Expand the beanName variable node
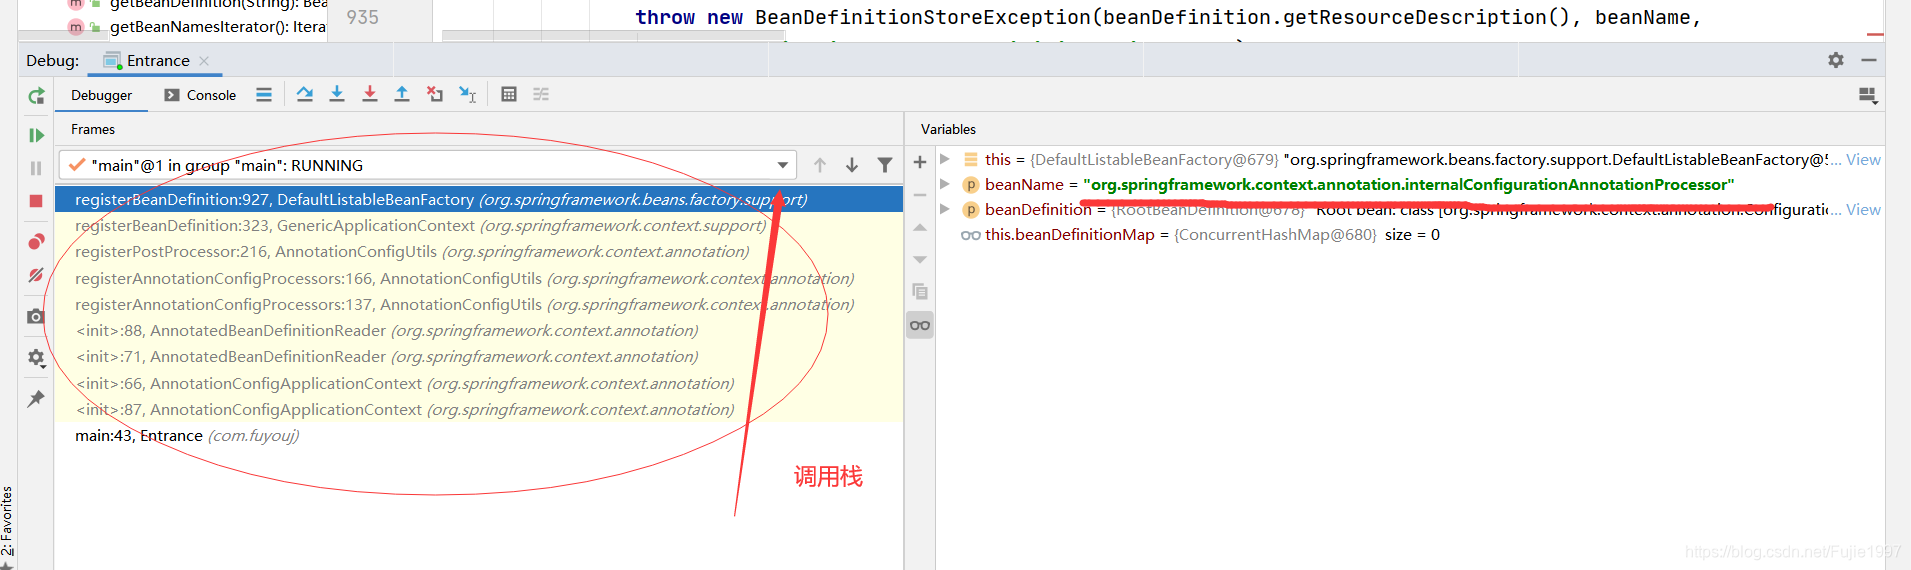1911x570 pixels. 945,184
